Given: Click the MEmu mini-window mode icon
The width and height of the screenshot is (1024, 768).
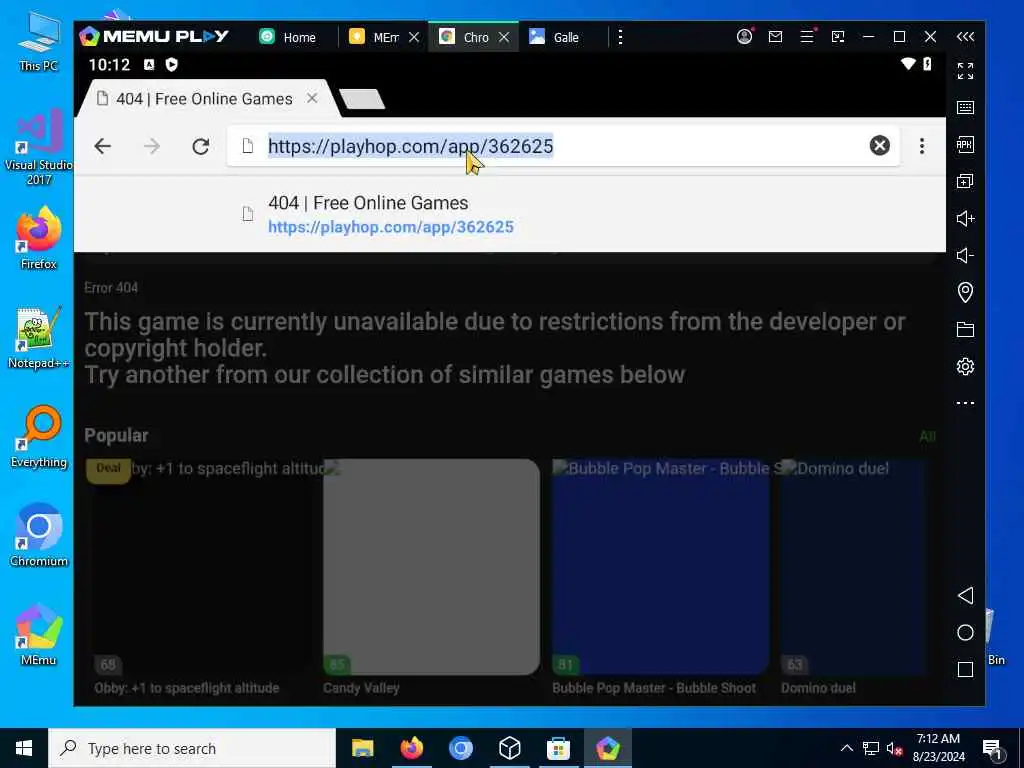Looking at the screenshot, I should pyautogui.click(x=838, y=37).
